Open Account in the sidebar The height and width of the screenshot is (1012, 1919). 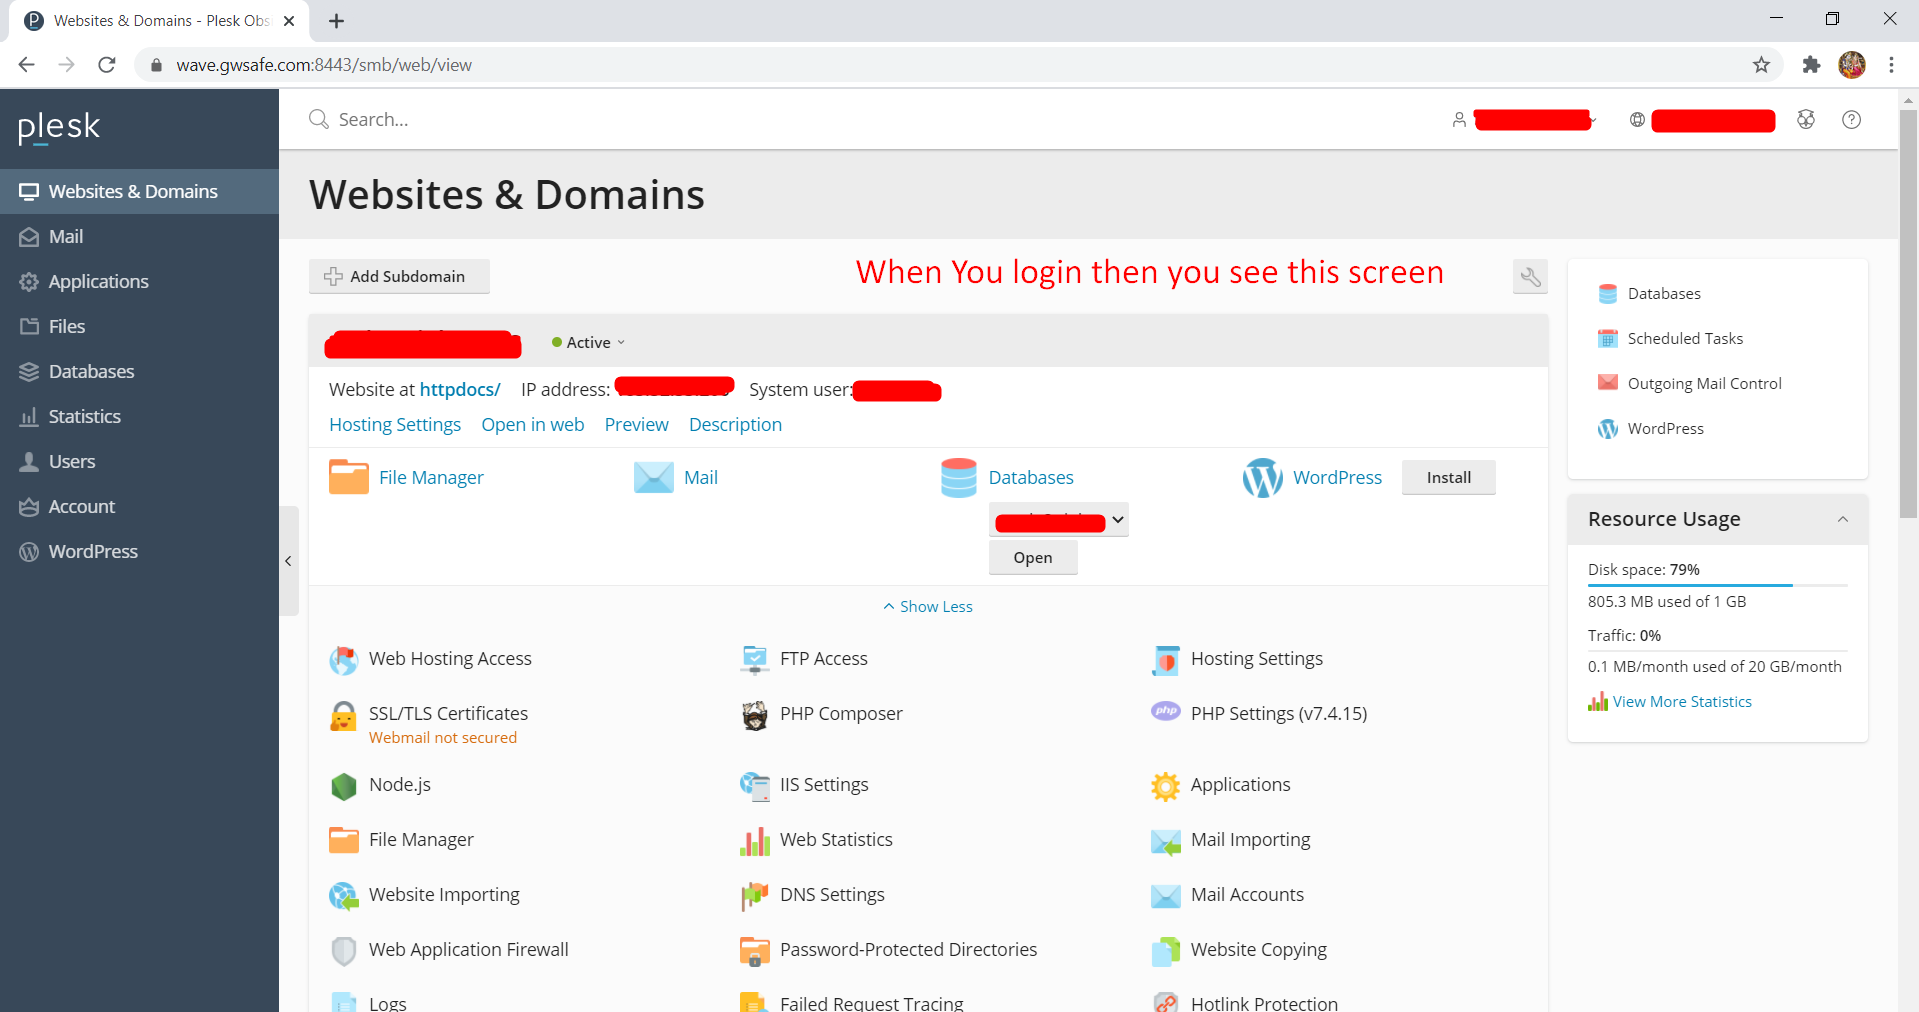[x=139, y=507]
